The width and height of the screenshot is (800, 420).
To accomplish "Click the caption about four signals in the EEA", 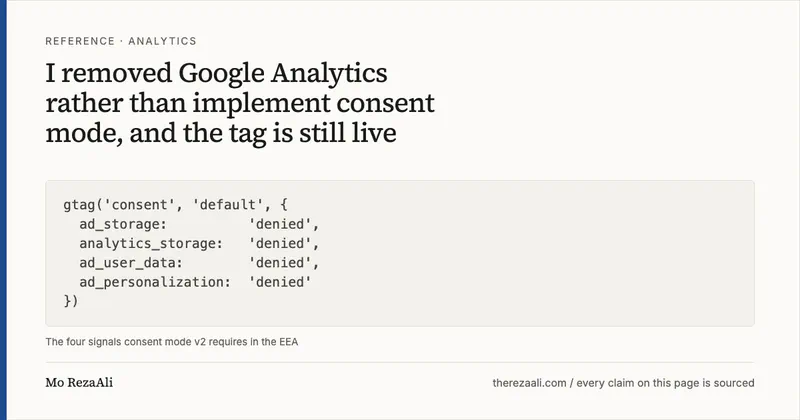I will click(x=171, y=342).
